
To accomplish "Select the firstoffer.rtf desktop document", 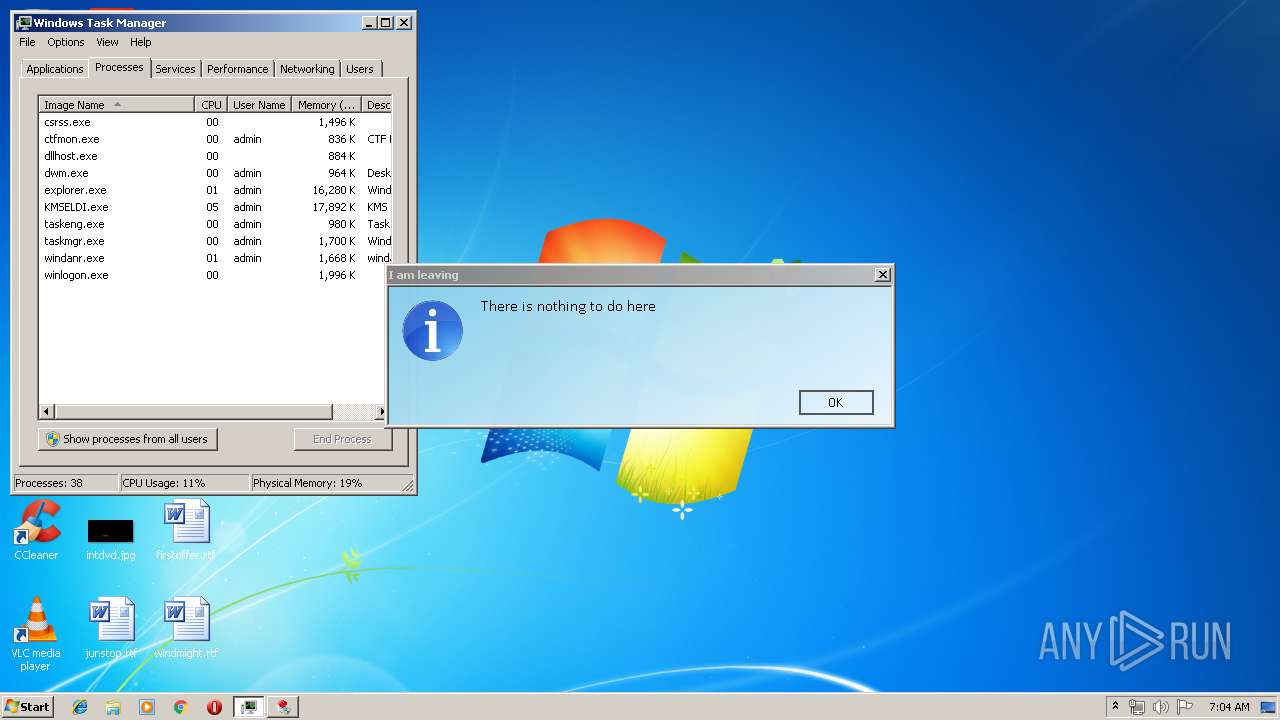I will click(186, 530).
